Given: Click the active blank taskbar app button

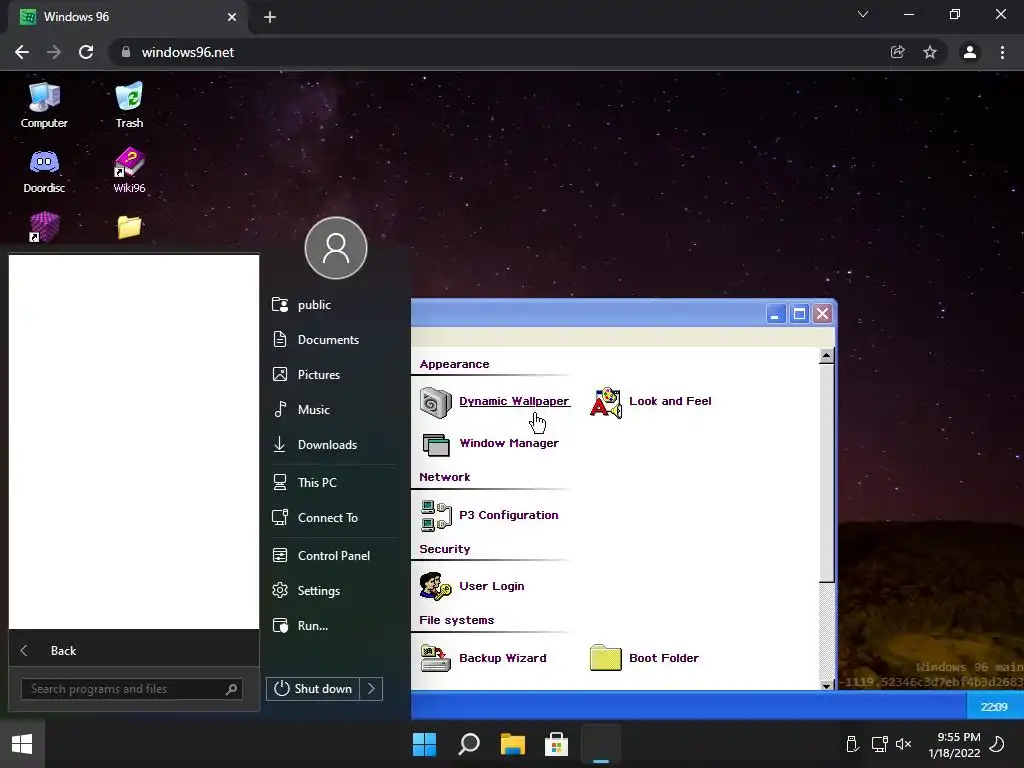Looking at the screenshot, I should coord(601,744).
